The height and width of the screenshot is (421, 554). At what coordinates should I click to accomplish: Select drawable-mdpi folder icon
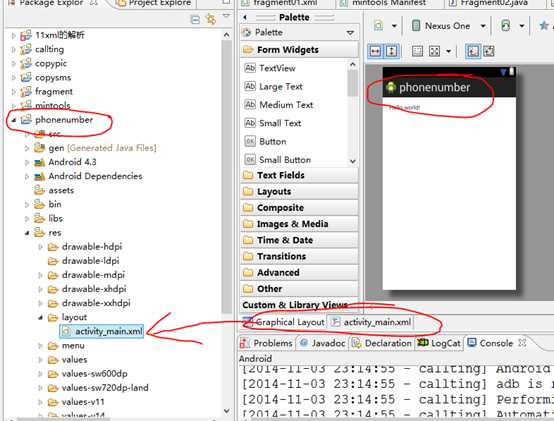click(x=53, y=275)
